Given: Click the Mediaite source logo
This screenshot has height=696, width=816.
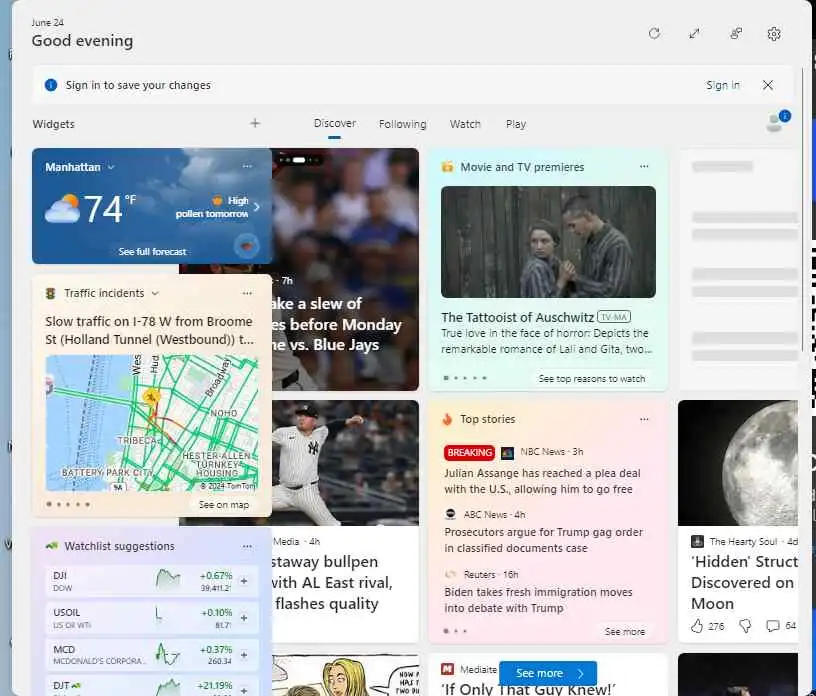Looking at the screenshot, I should (x=448, y=669).
